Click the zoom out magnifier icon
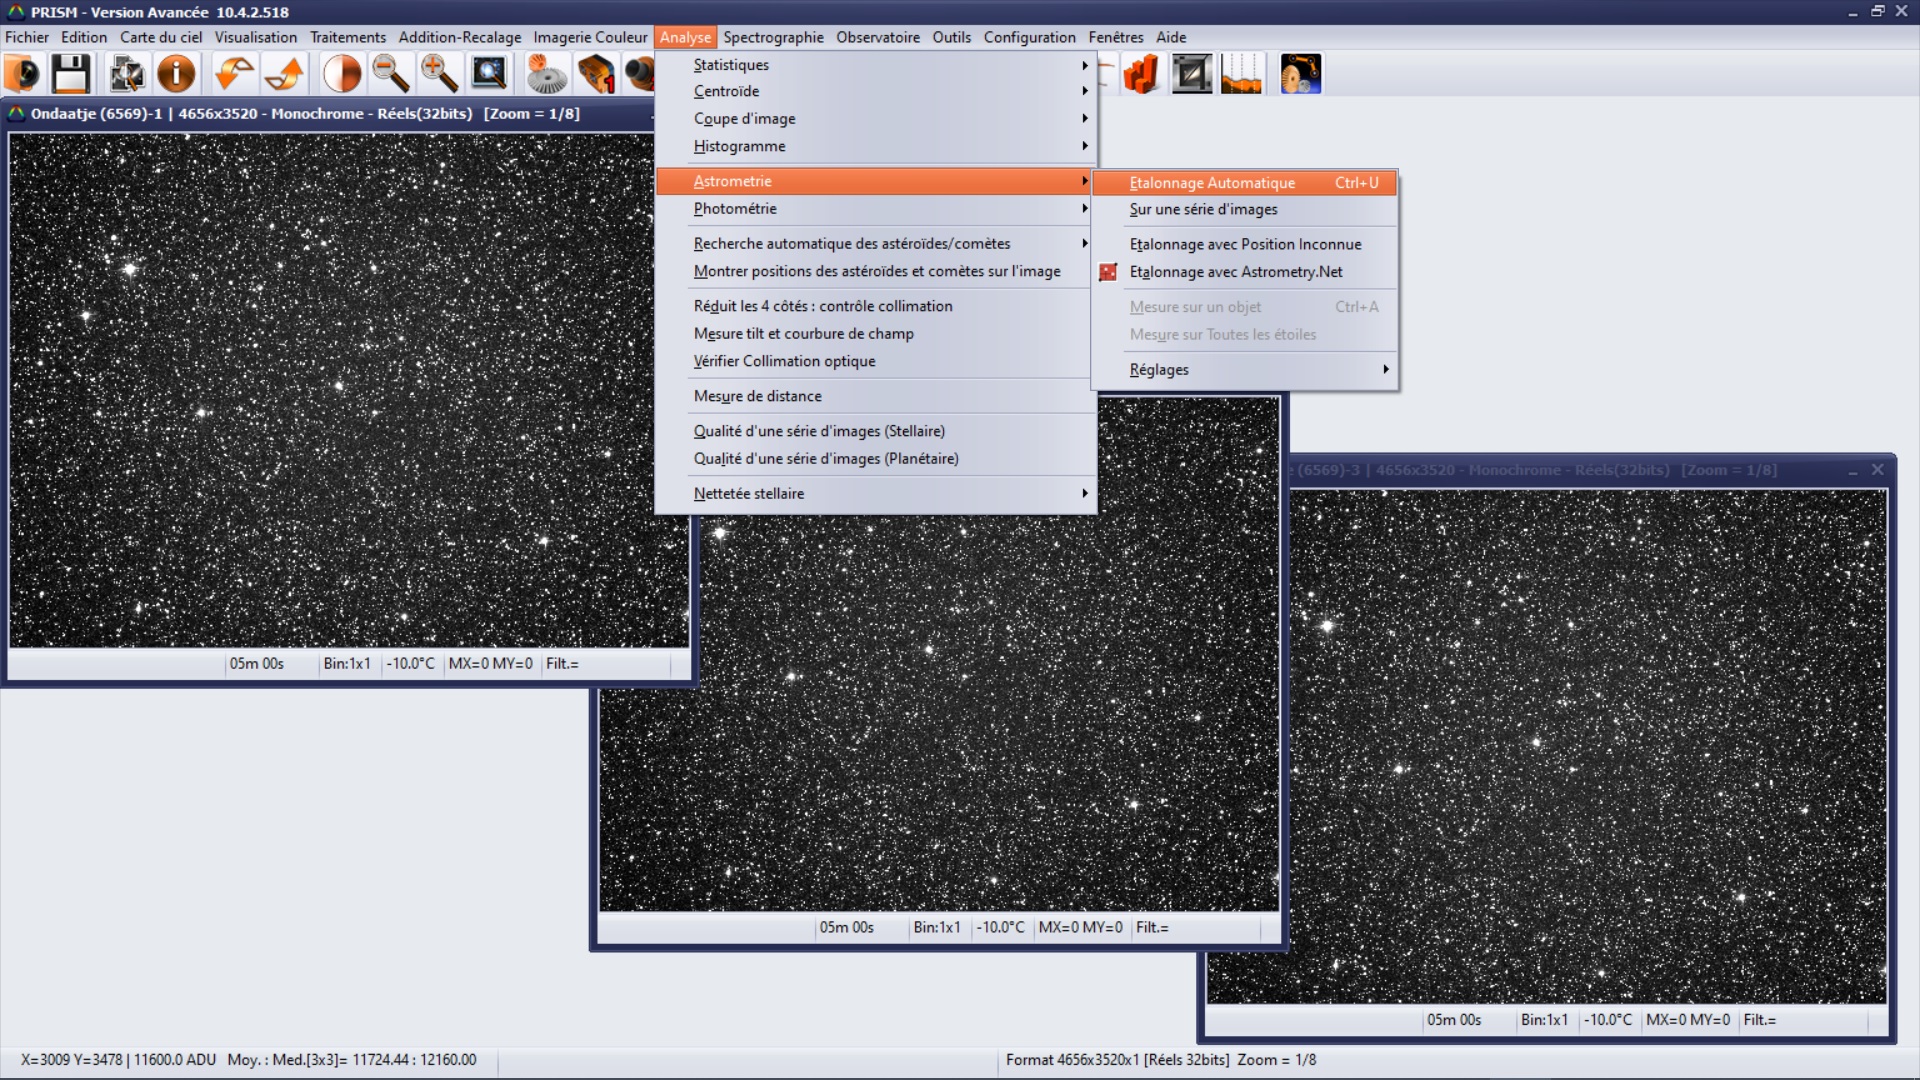The image size is (1920, 1080). [390, 74]
